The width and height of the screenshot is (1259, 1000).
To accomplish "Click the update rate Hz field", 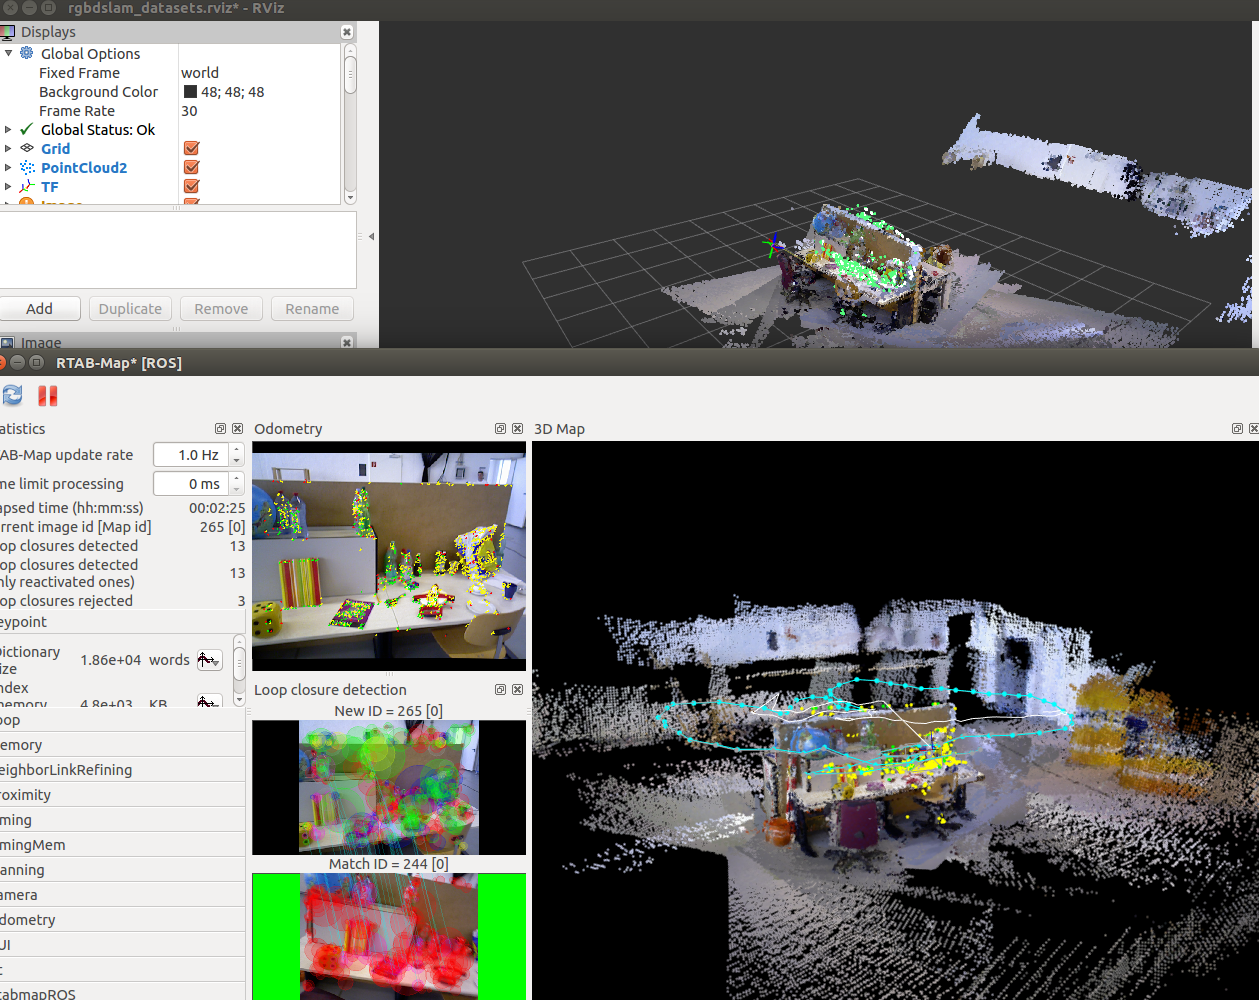I will click(191, 455).
